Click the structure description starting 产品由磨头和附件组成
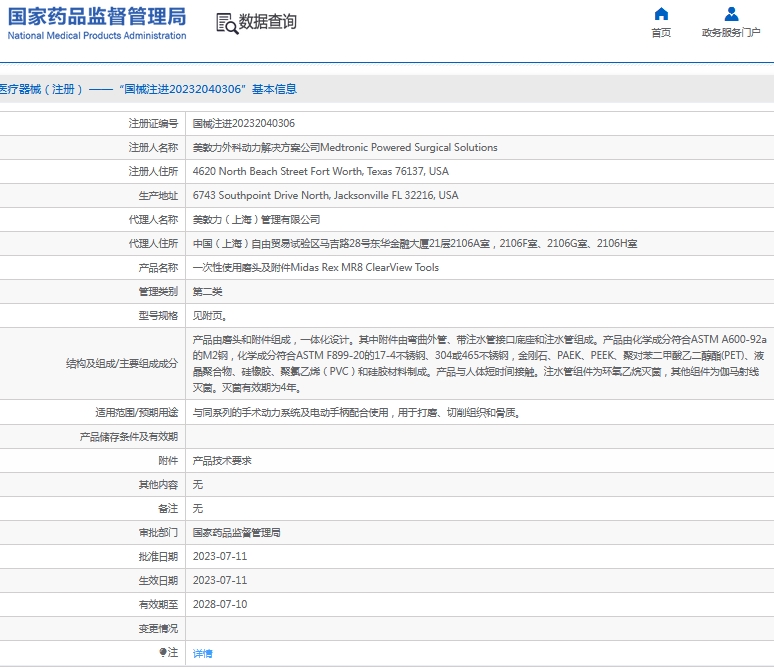The height and width of the screenshot is (669, 774). 479,363
